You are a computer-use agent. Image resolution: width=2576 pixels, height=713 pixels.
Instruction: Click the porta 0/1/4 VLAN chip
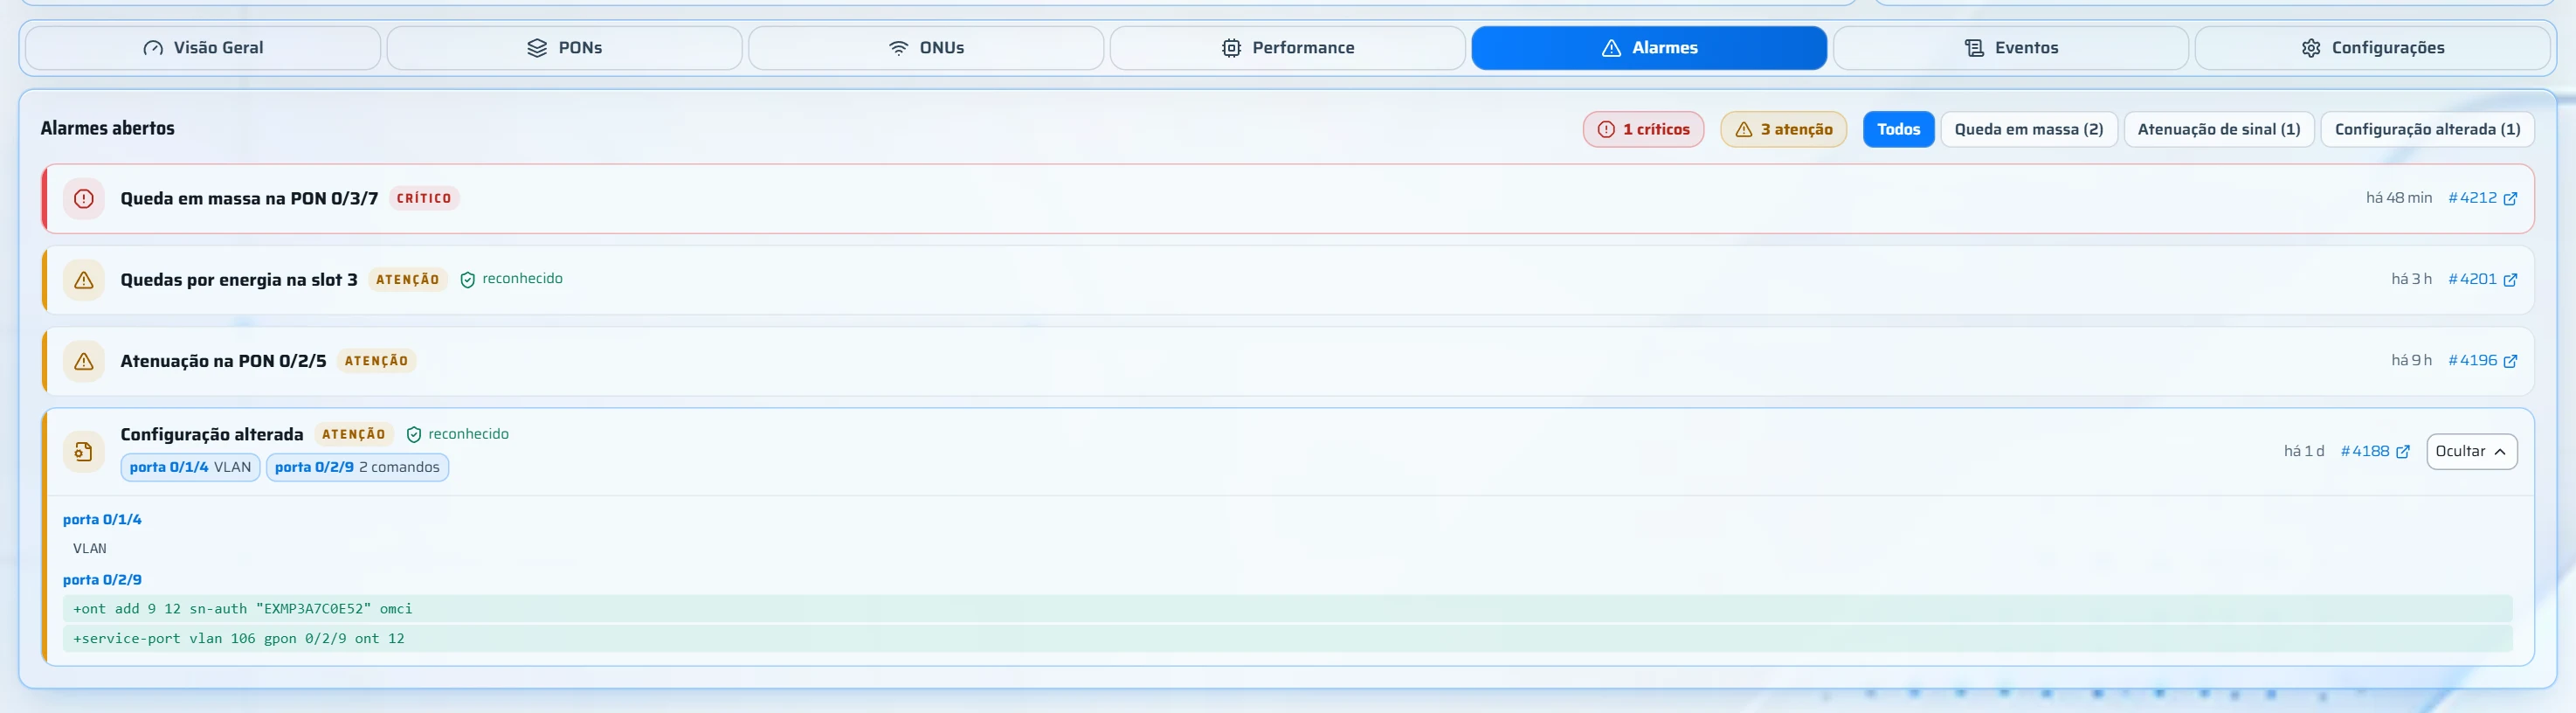click(190, 467)
